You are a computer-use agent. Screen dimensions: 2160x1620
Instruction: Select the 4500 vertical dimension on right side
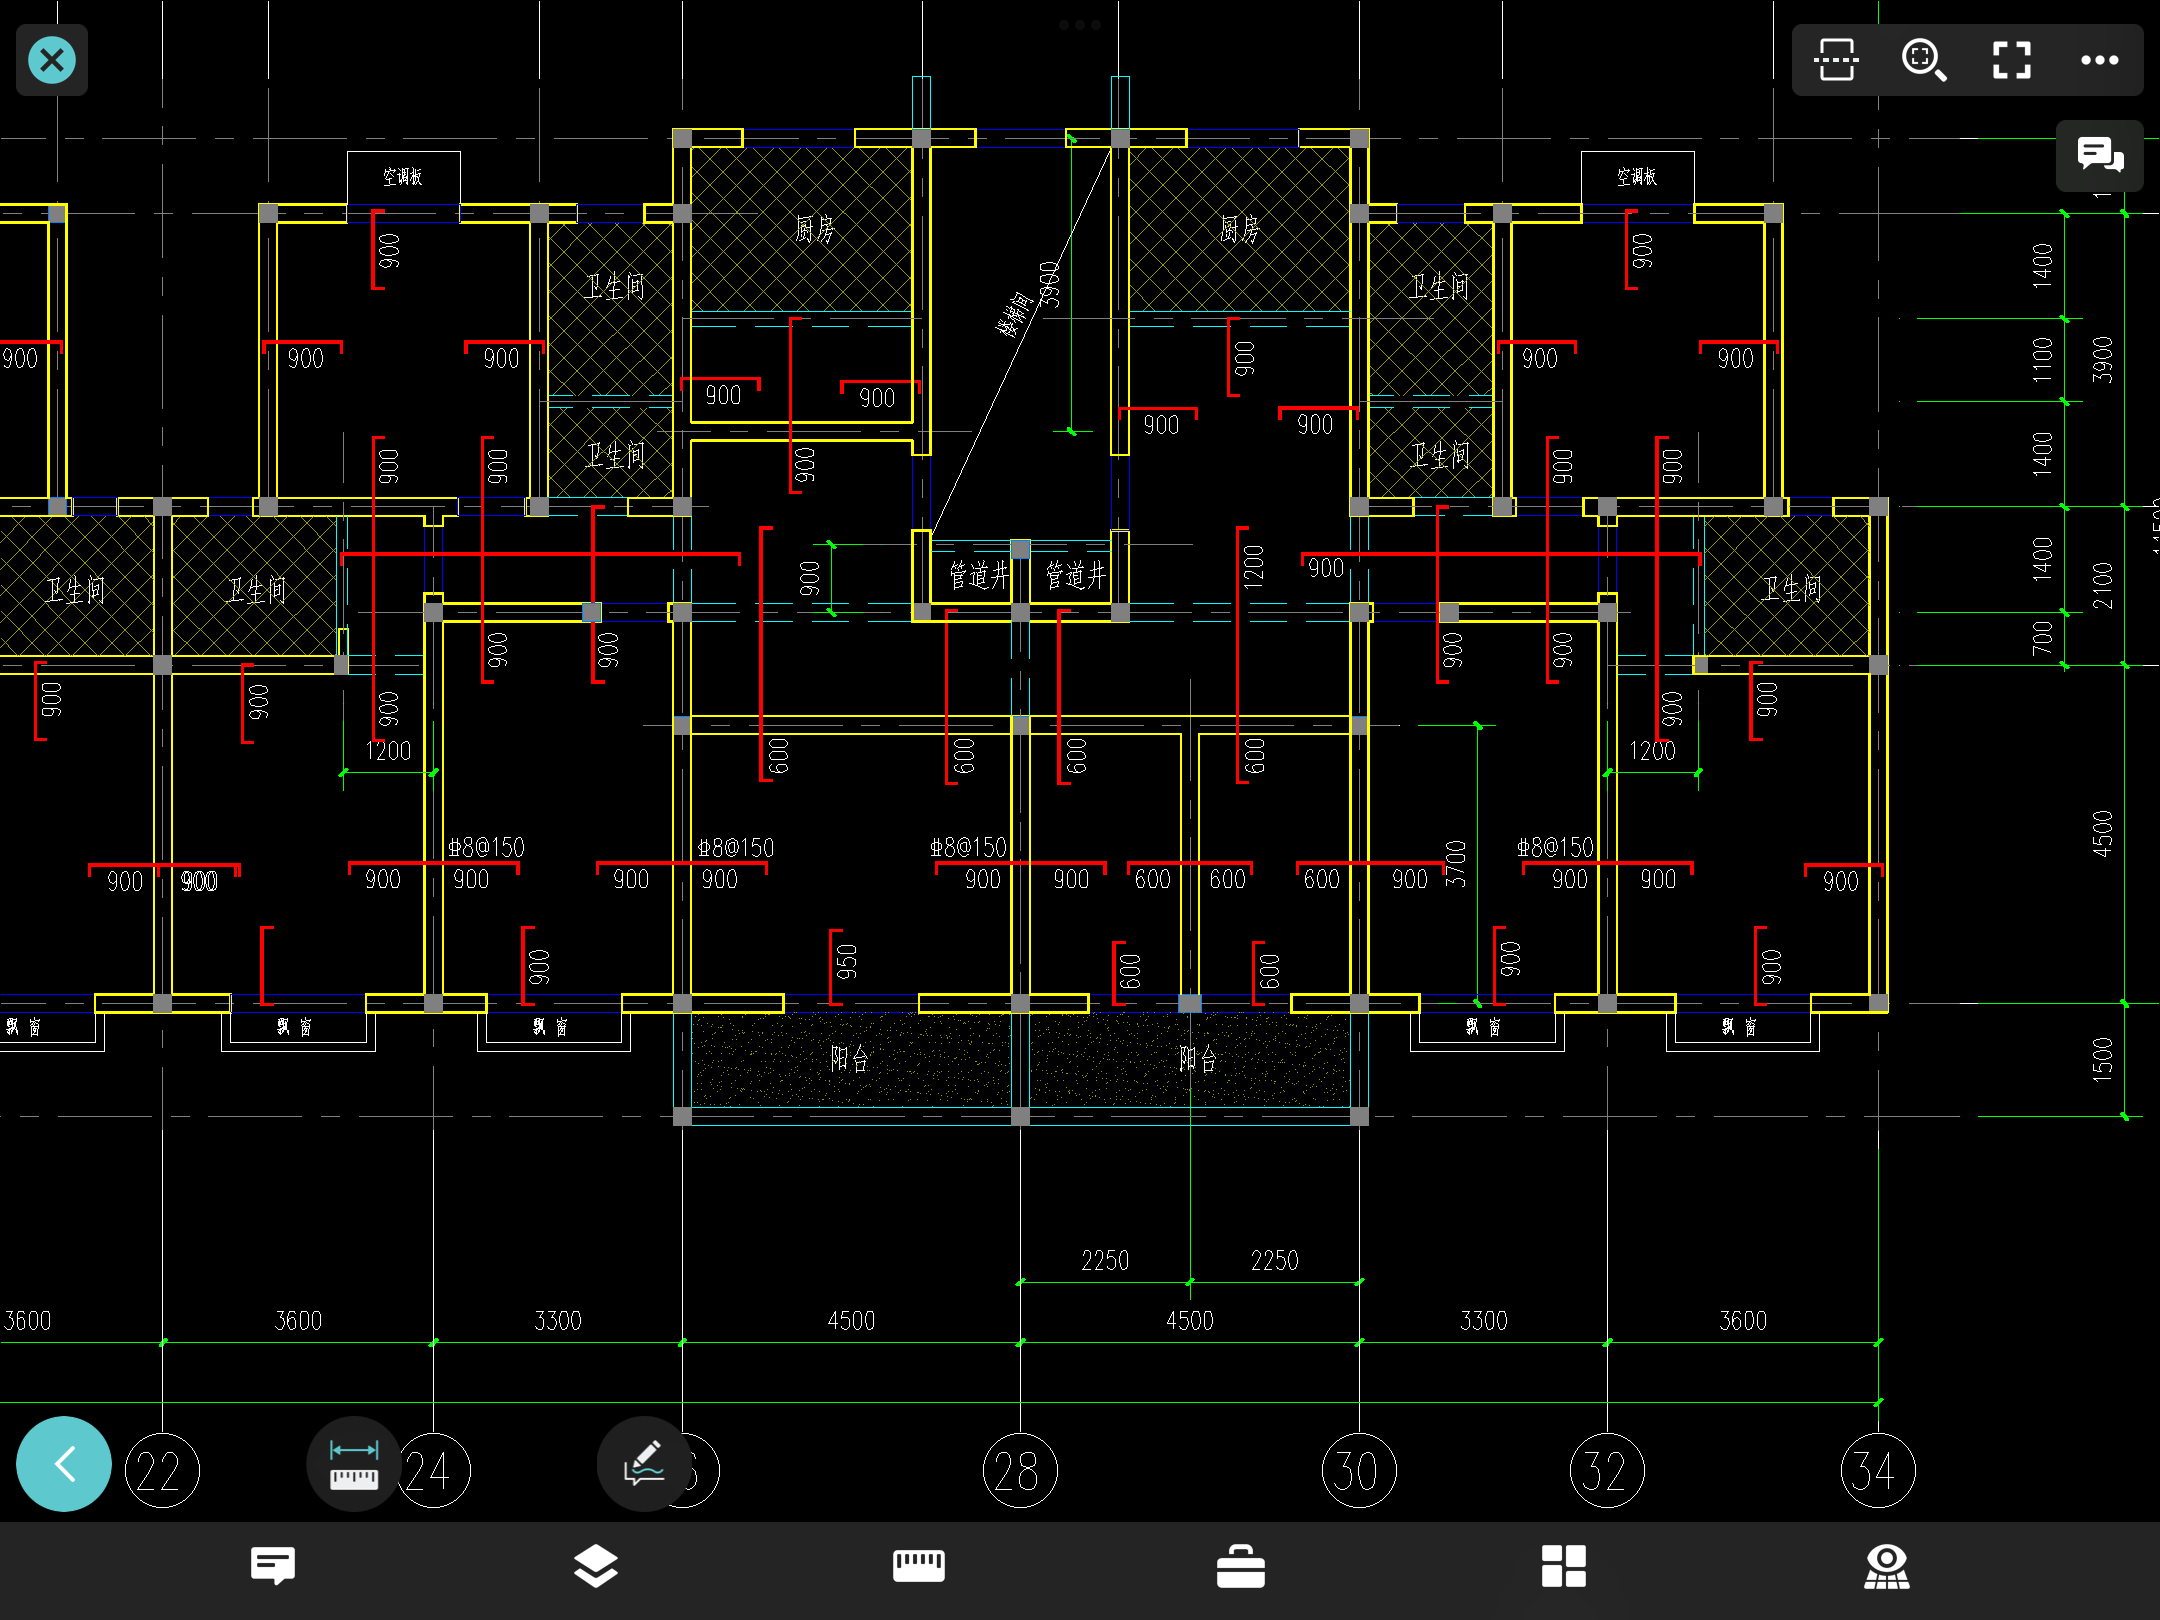(2103, 833)
